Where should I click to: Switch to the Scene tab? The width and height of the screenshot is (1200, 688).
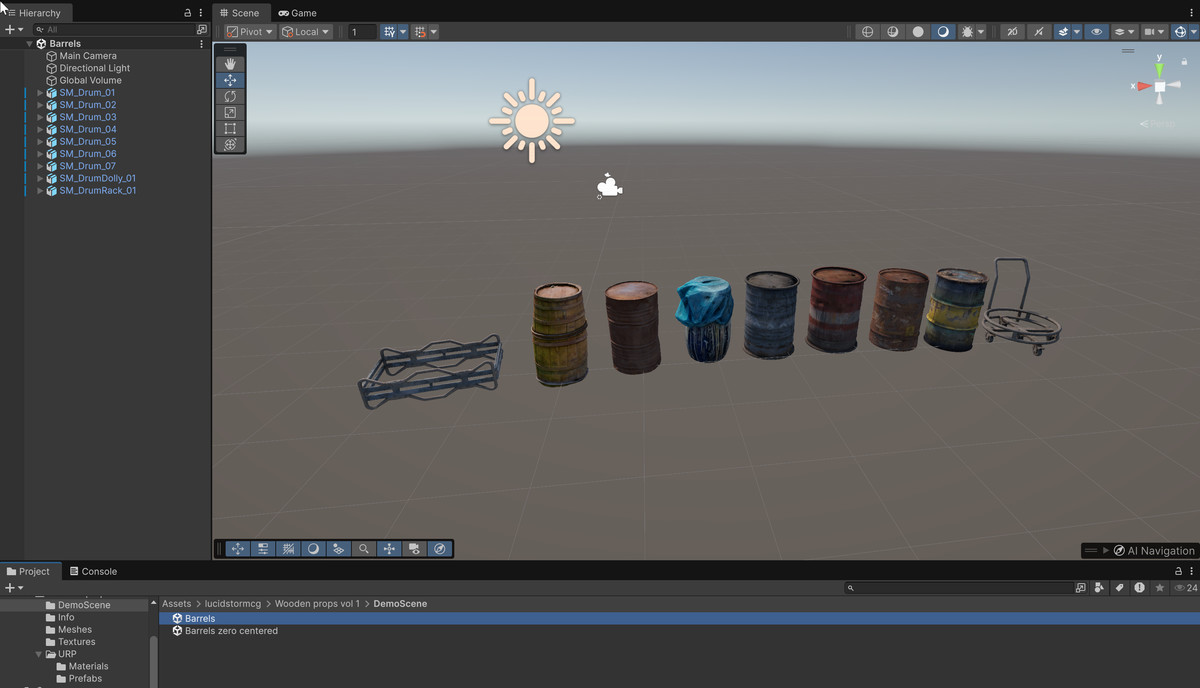(x=239, y=13)
